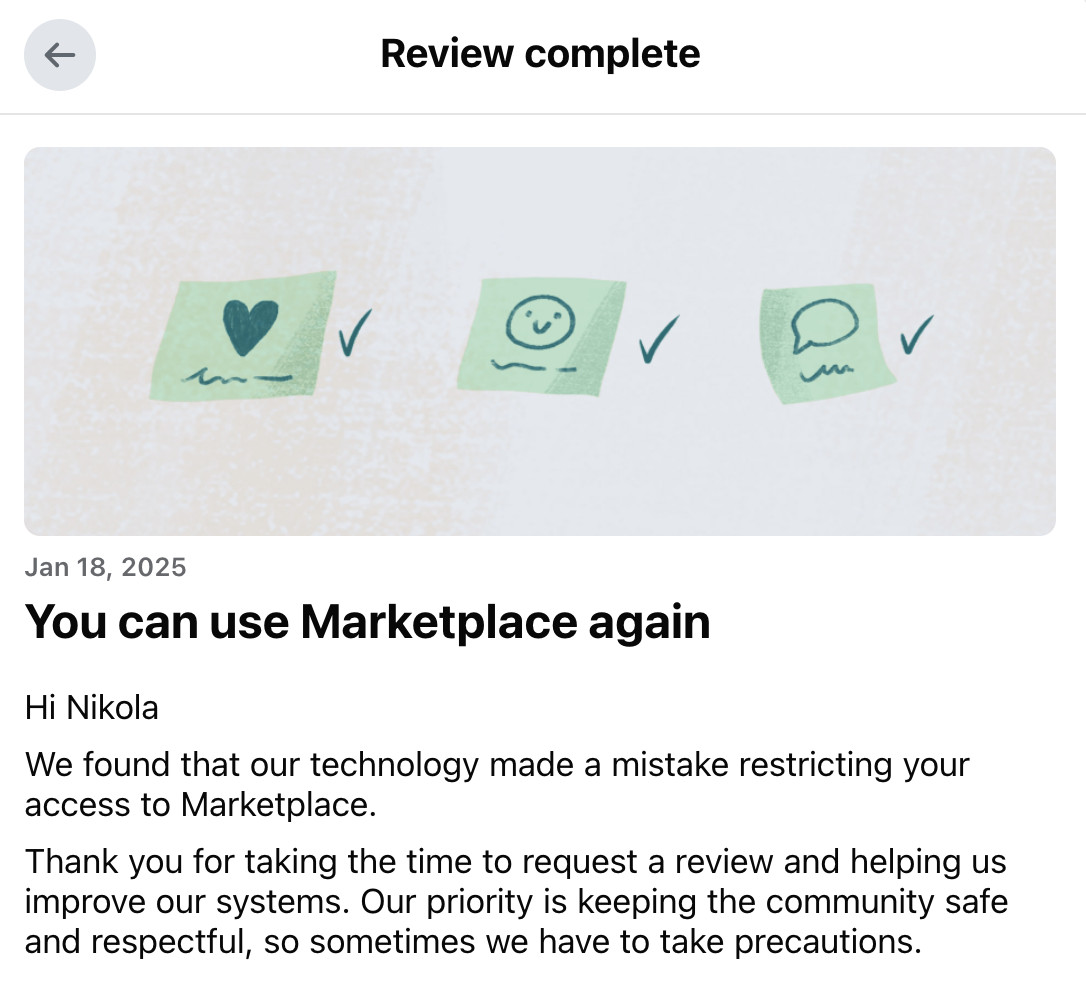Viewport: 1086px width, 984px height.
Task: Click the sometimes we have to take precautions line
Action: 474,942
